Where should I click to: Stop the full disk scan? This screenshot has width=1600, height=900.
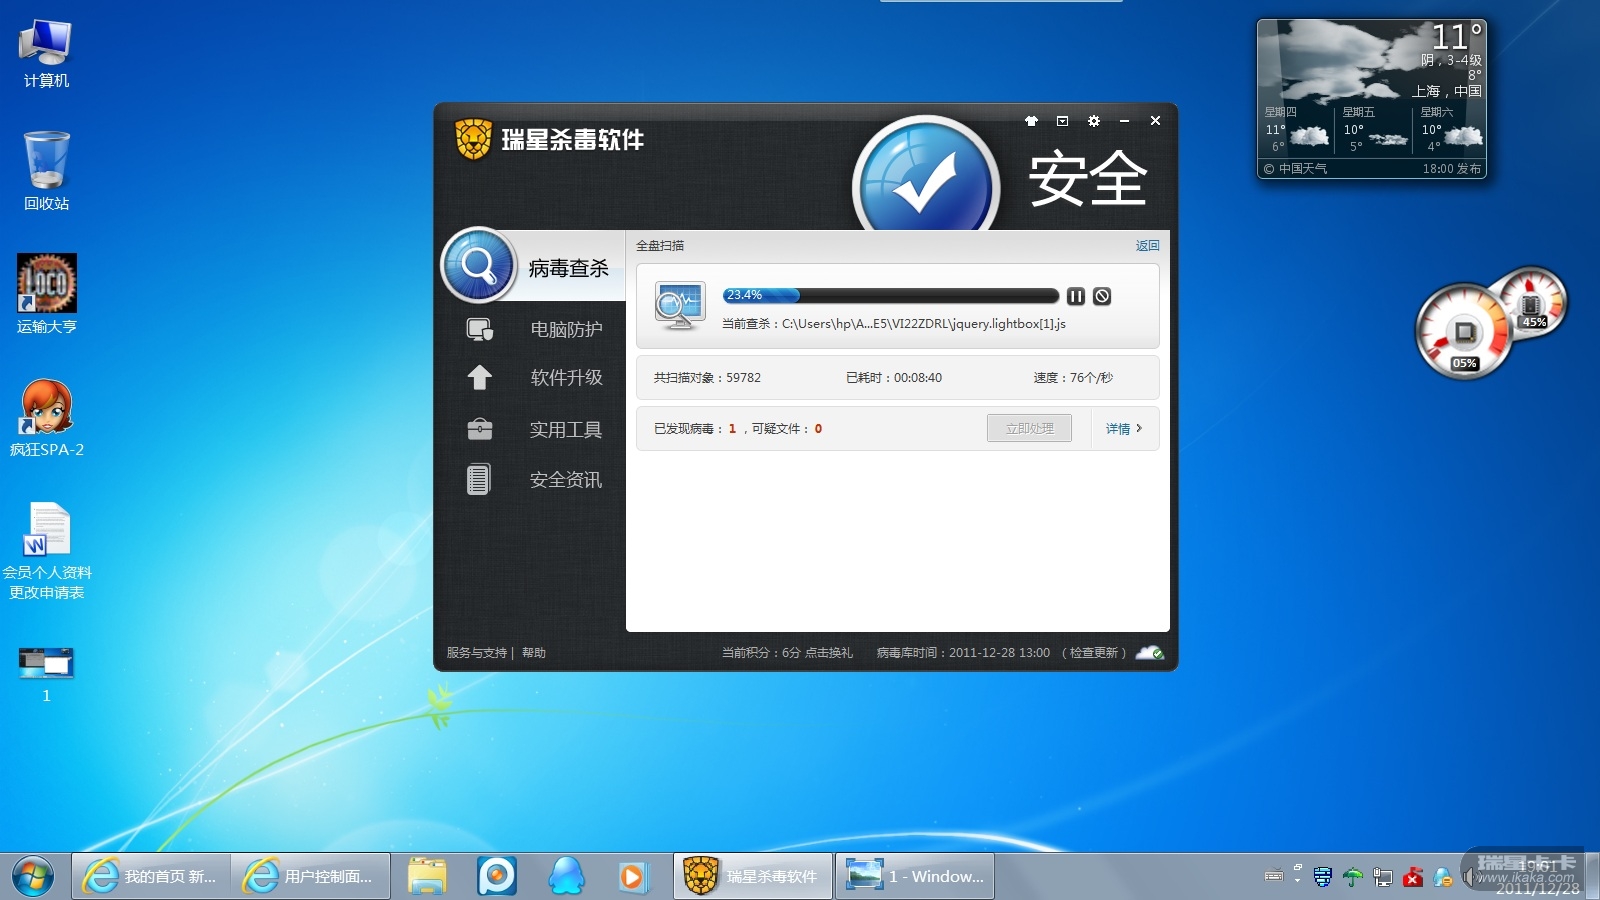1102,296
